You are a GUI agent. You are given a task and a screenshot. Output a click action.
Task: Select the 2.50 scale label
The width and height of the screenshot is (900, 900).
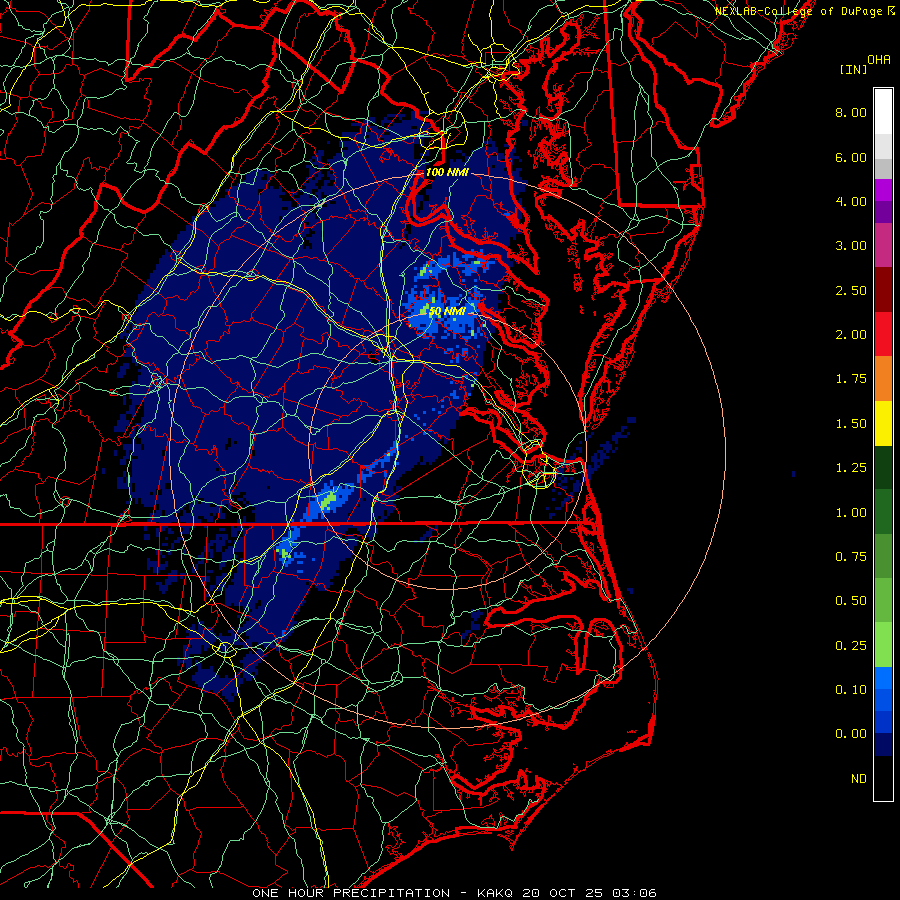(851, 290)
